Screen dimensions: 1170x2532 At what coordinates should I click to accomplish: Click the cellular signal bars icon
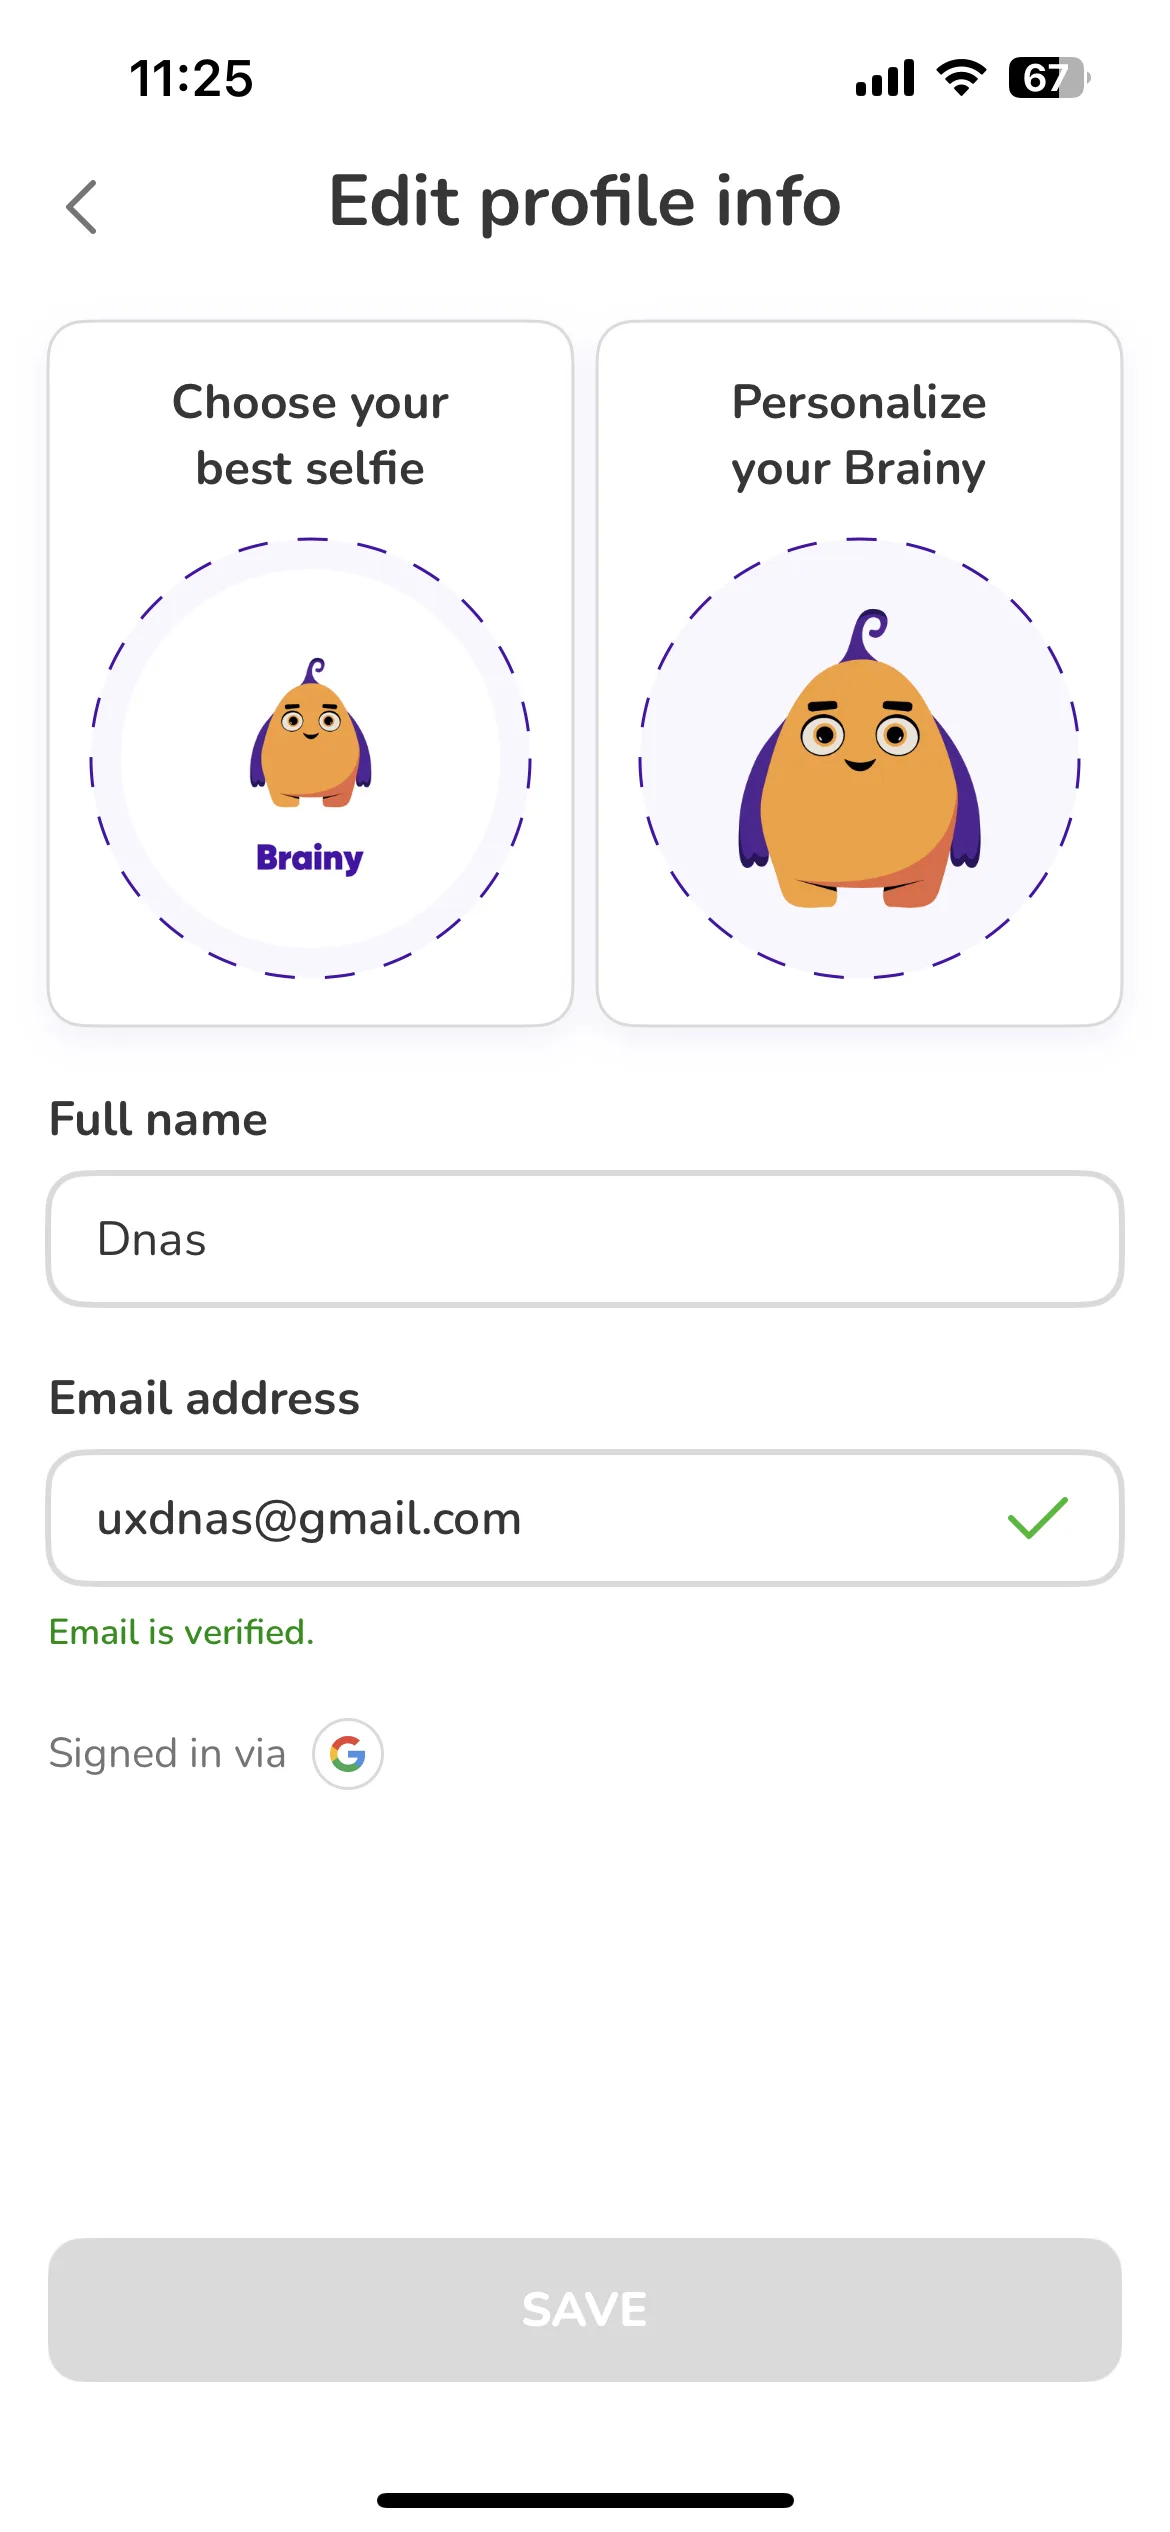click(885, 78)
